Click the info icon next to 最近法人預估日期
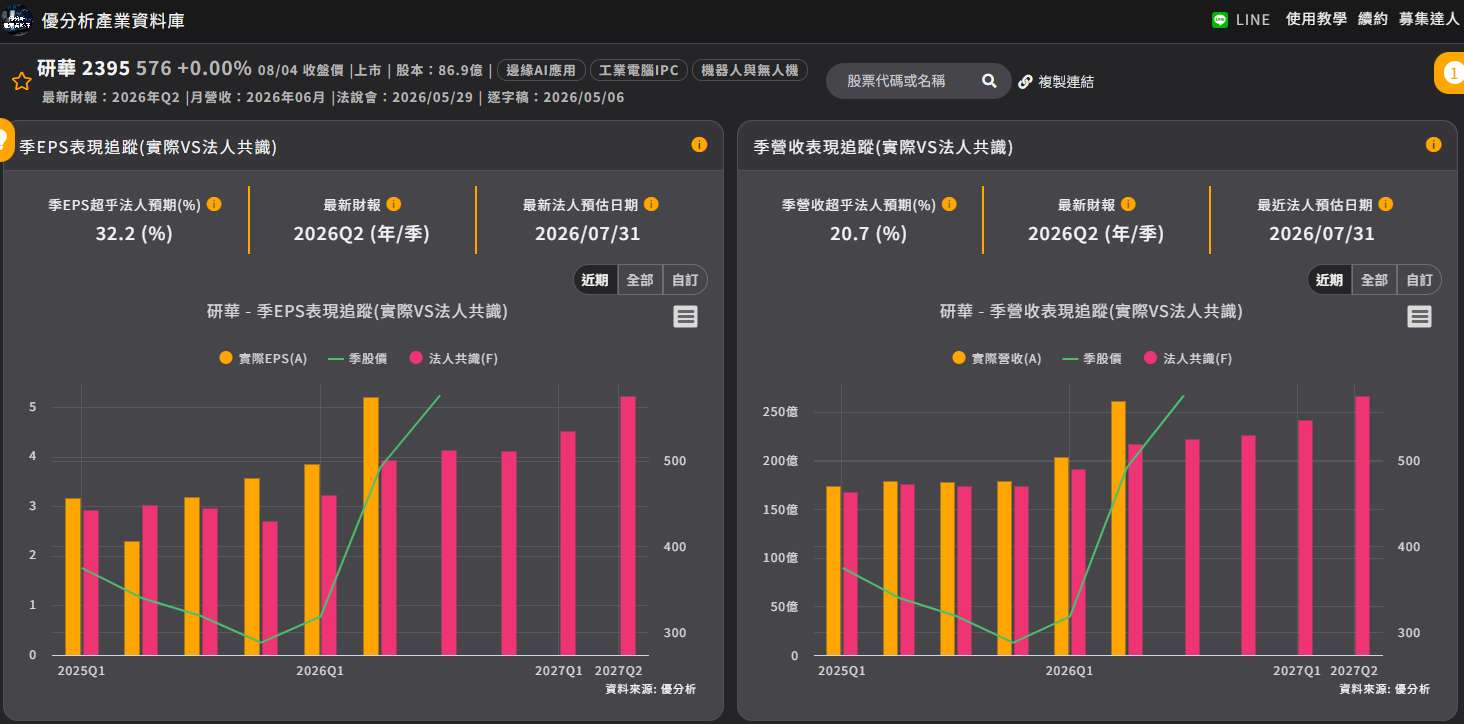Viewport: 1464px width, 724px height. click(1385, 204)
